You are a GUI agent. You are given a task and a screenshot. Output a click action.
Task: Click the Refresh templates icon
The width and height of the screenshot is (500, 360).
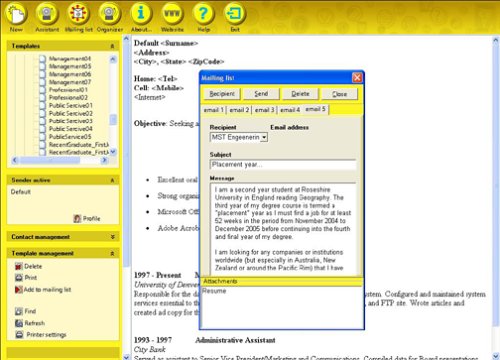point(19,323)
